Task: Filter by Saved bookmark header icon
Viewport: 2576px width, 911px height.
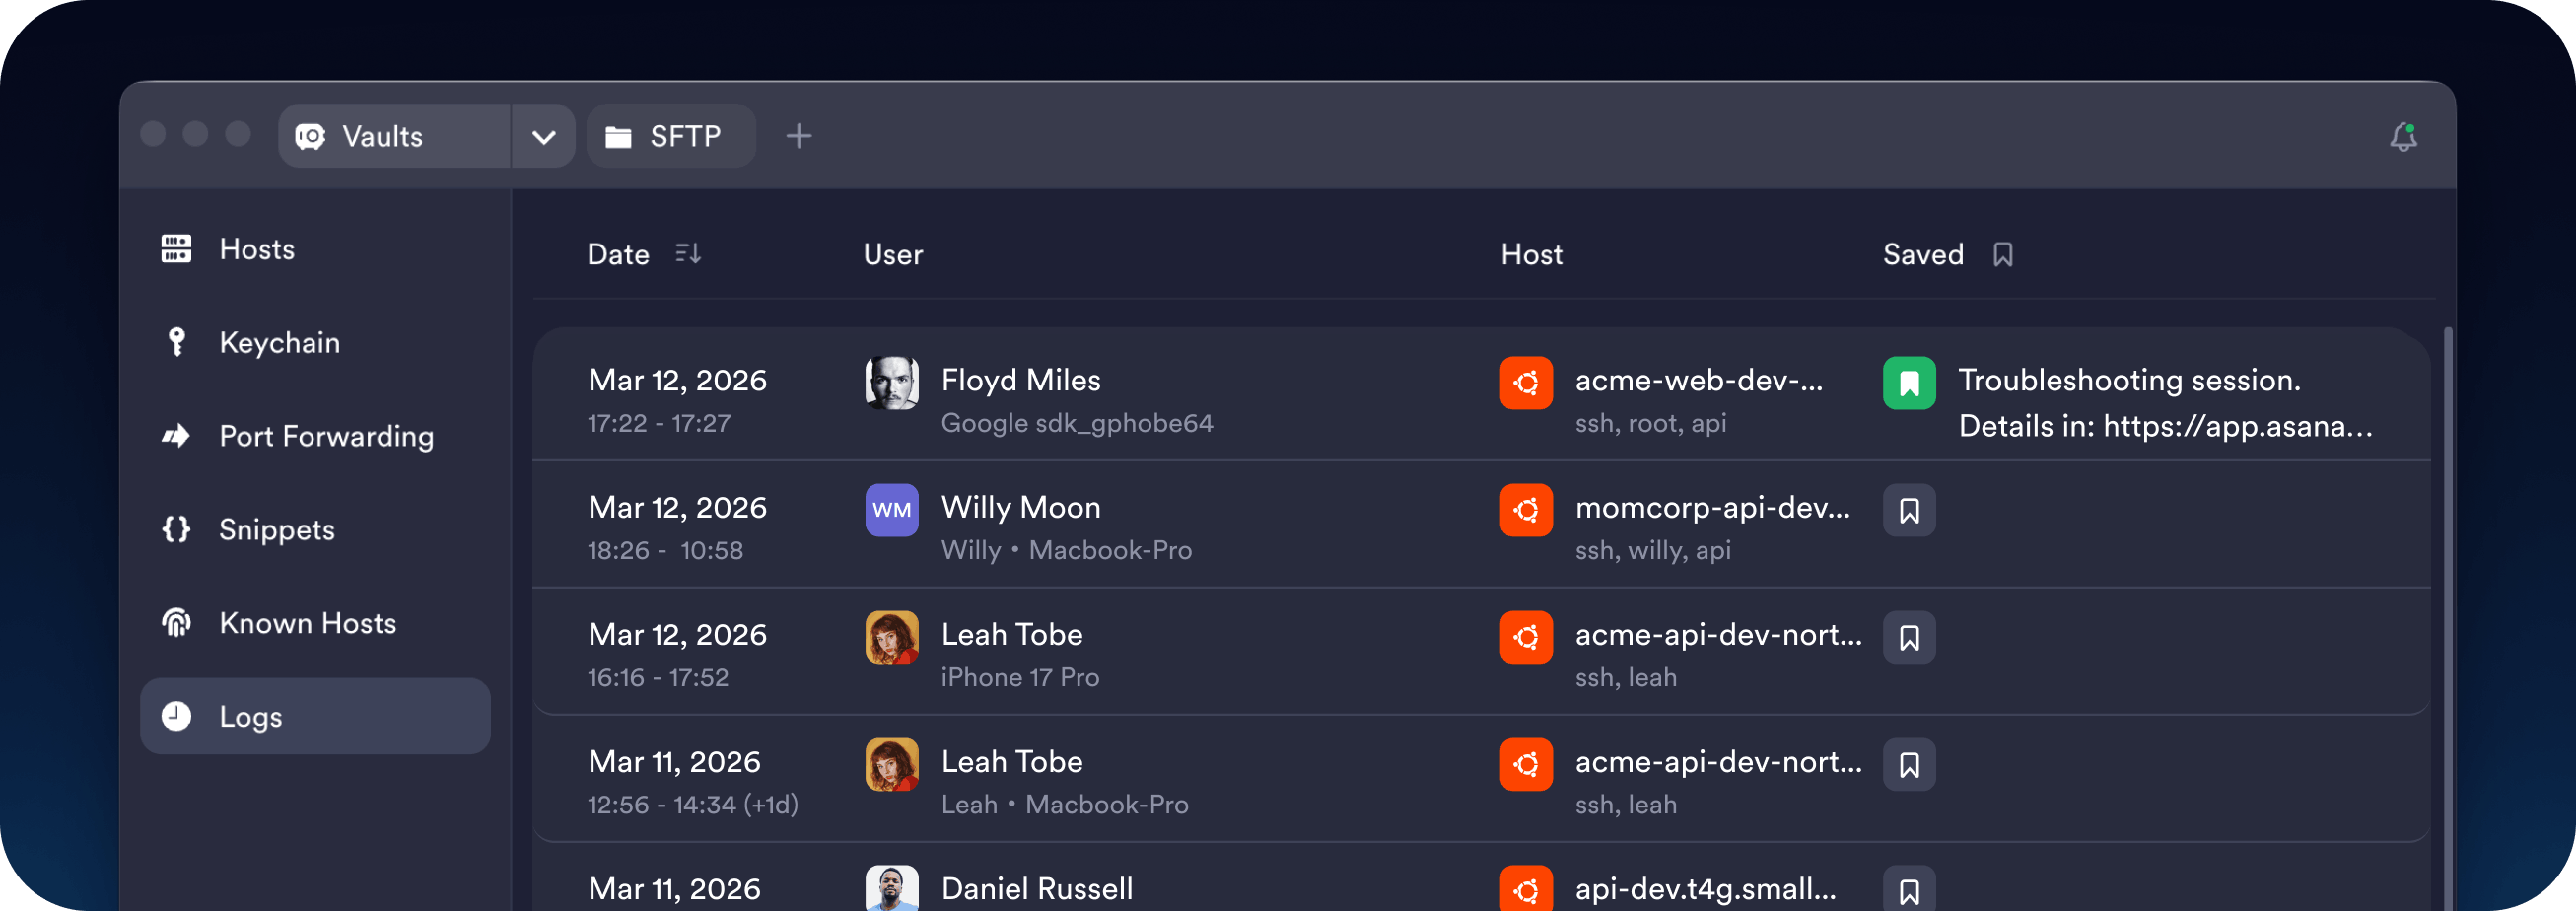Action: click(x=2002, y=254)
